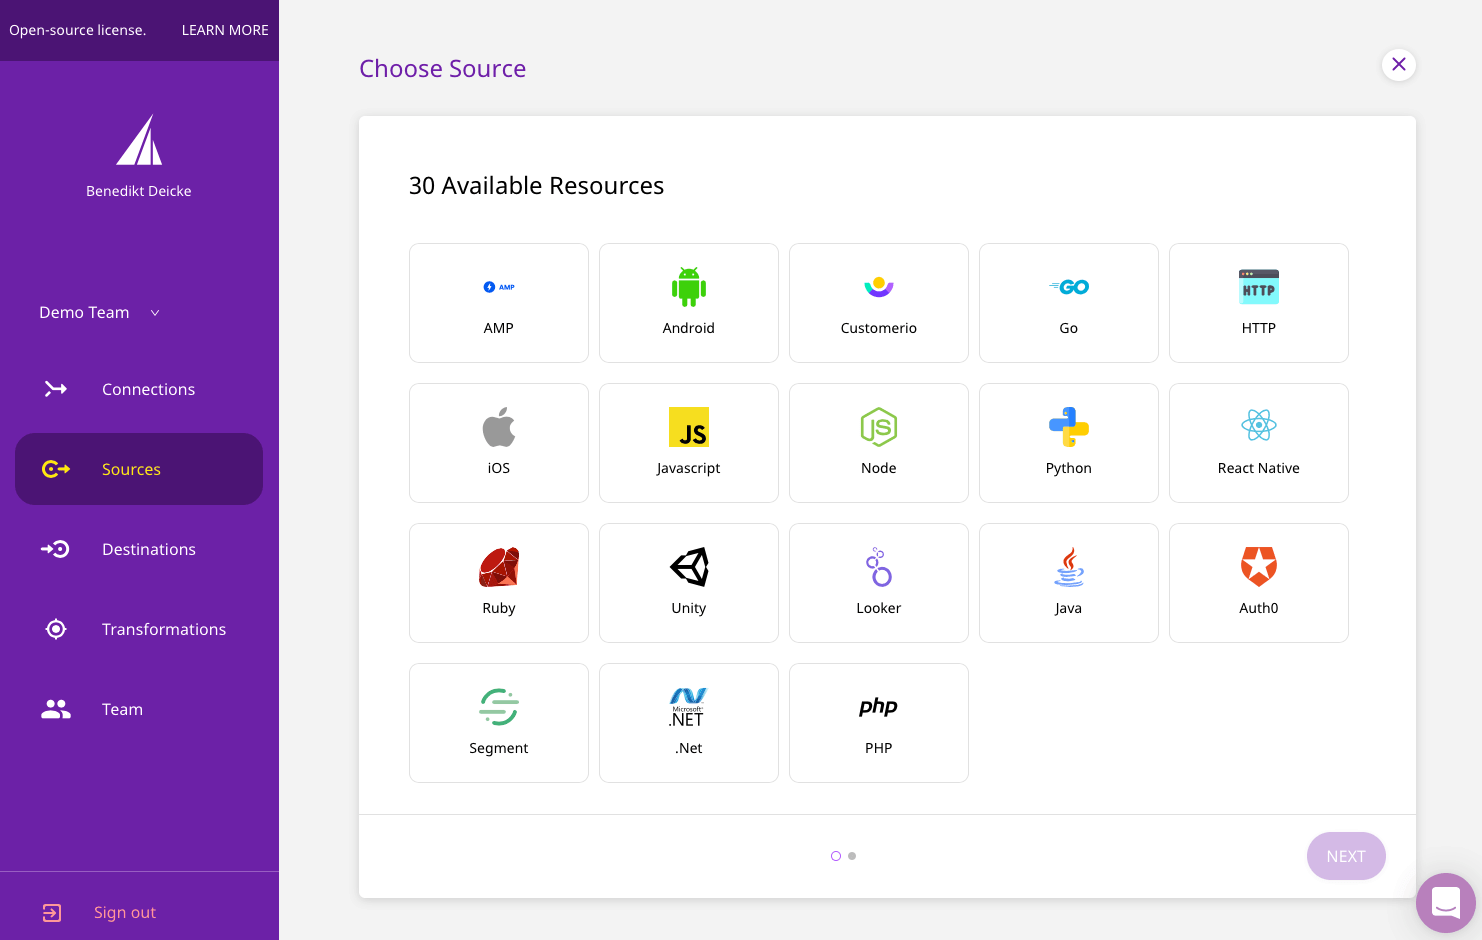Select the PHP source tile
This screenshot has width=1482, height=940.
(878, 722)
